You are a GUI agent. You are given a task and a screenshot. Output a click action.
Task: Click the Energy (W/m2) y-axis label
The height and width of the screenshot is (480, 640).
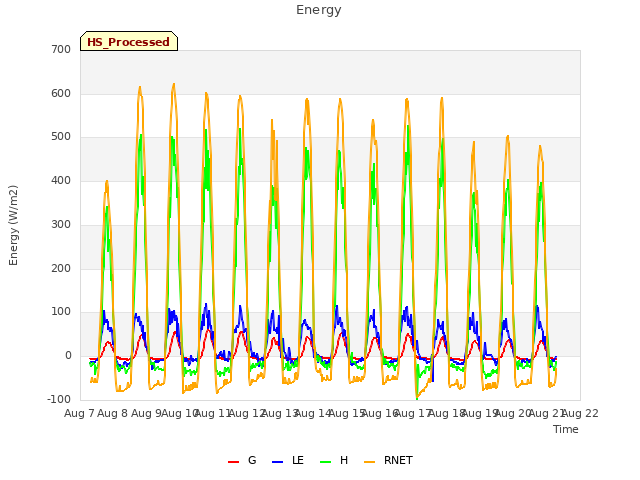click(13, 225)
